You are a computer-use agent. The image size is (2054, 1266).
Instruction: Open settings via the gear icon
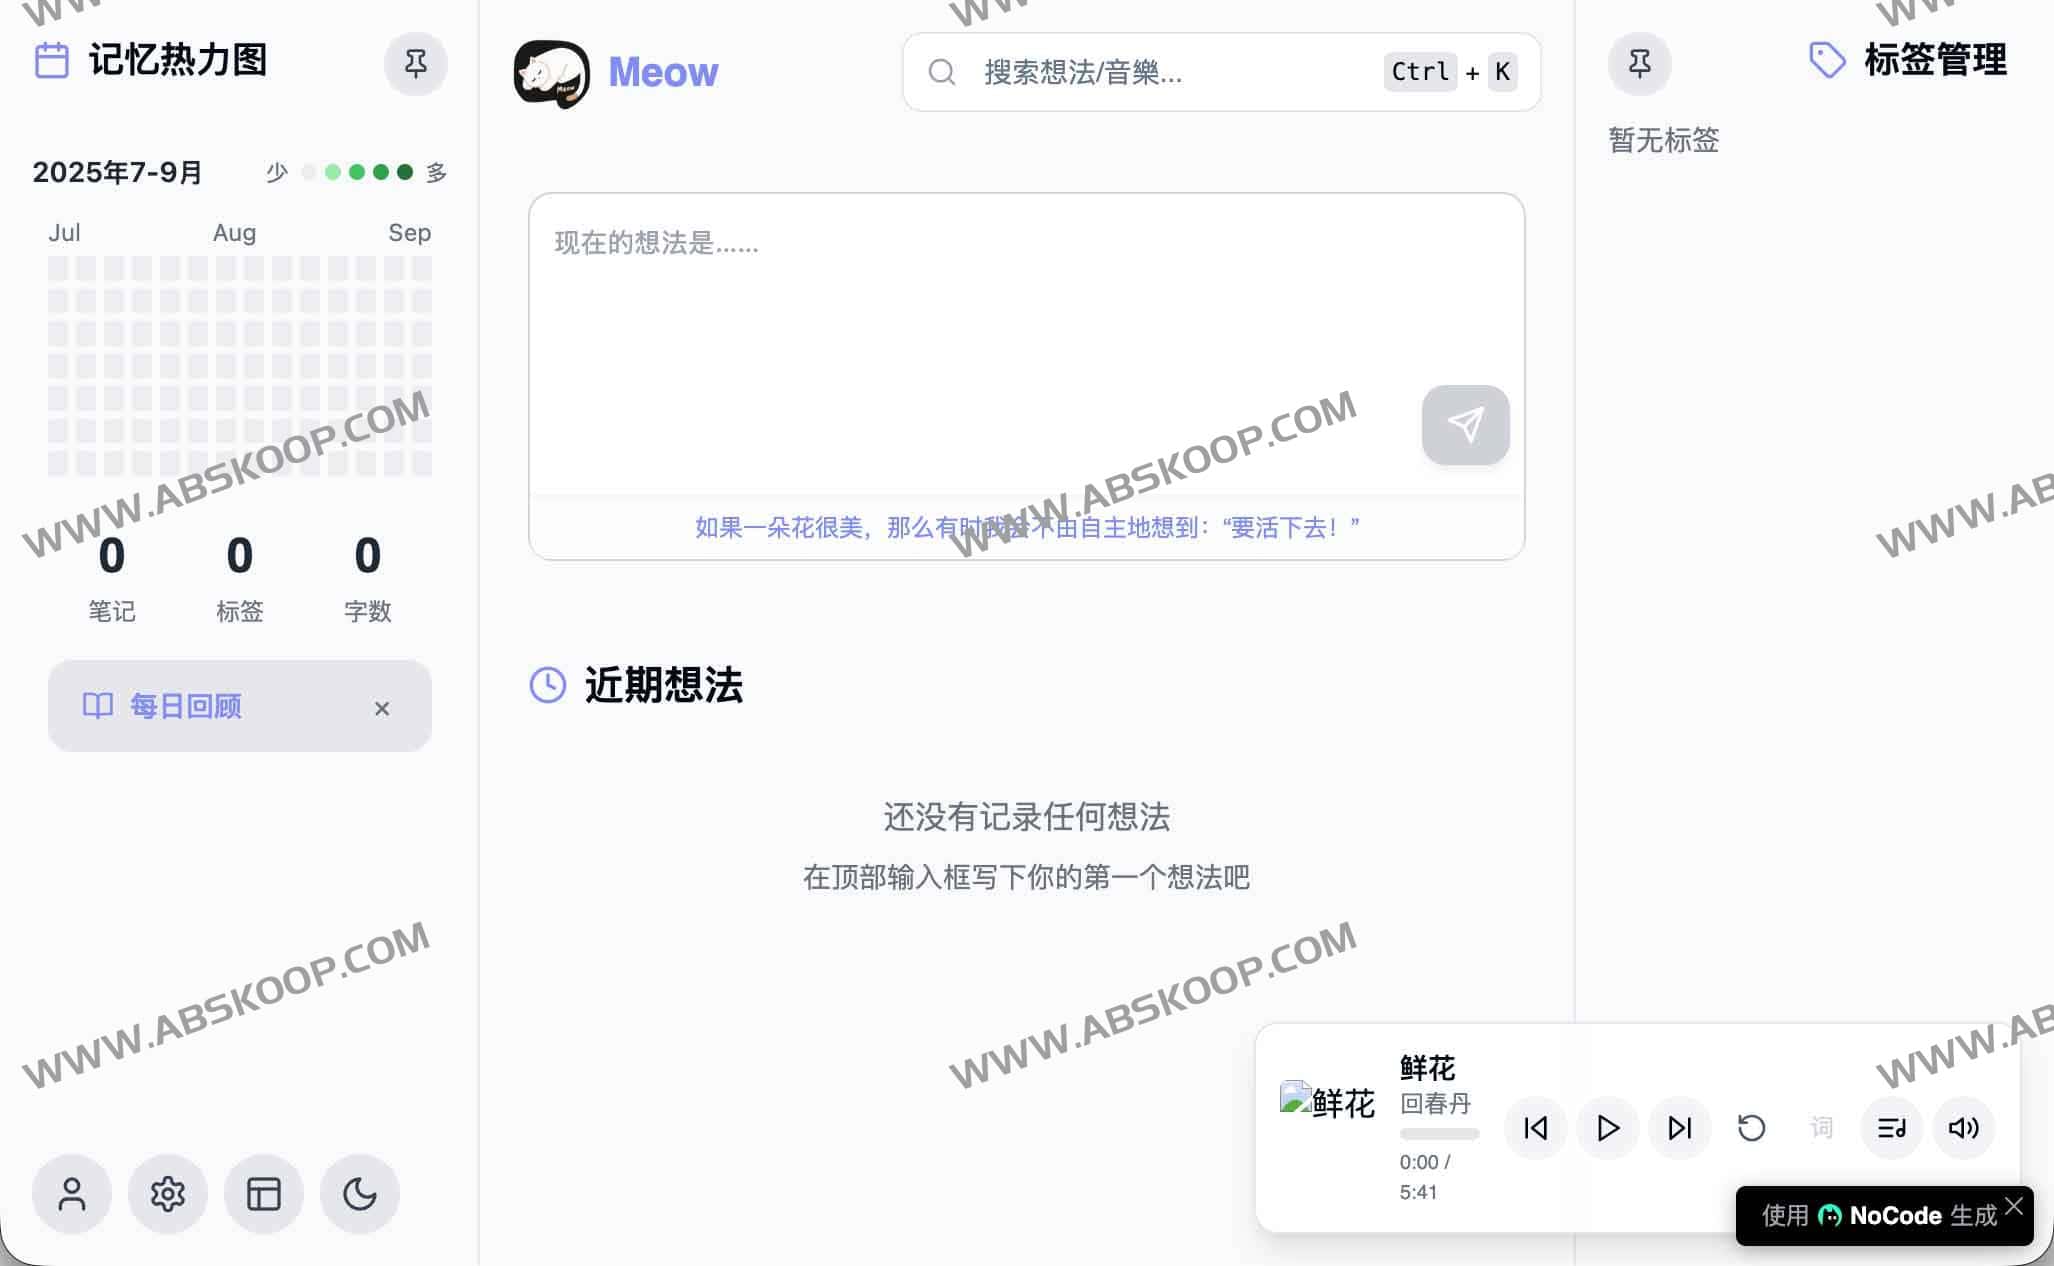[x=167, y=1194]
